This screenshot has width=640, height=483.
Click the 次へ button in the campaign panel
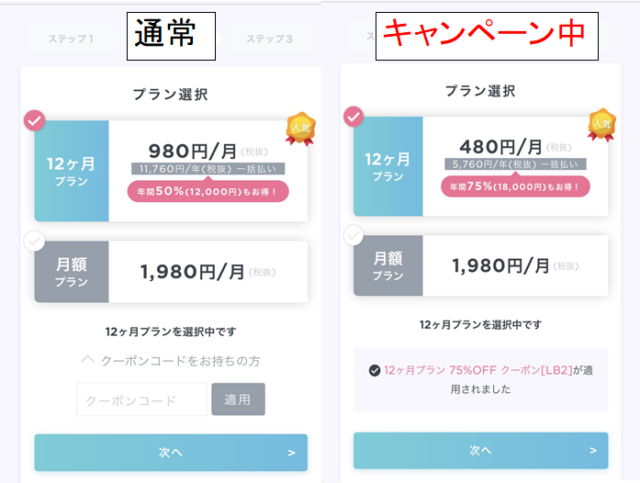[x=481, y=450]
